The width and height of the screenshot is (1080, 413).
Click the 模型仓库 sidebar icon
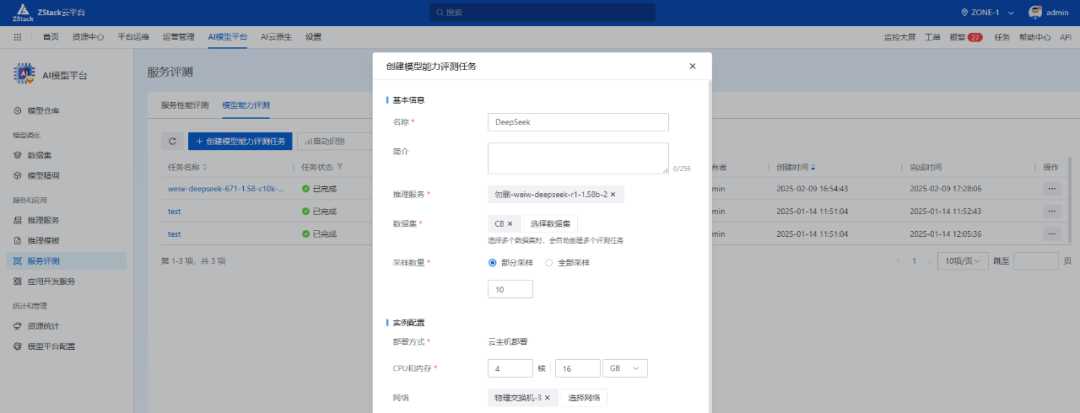(x=18, y=110)
